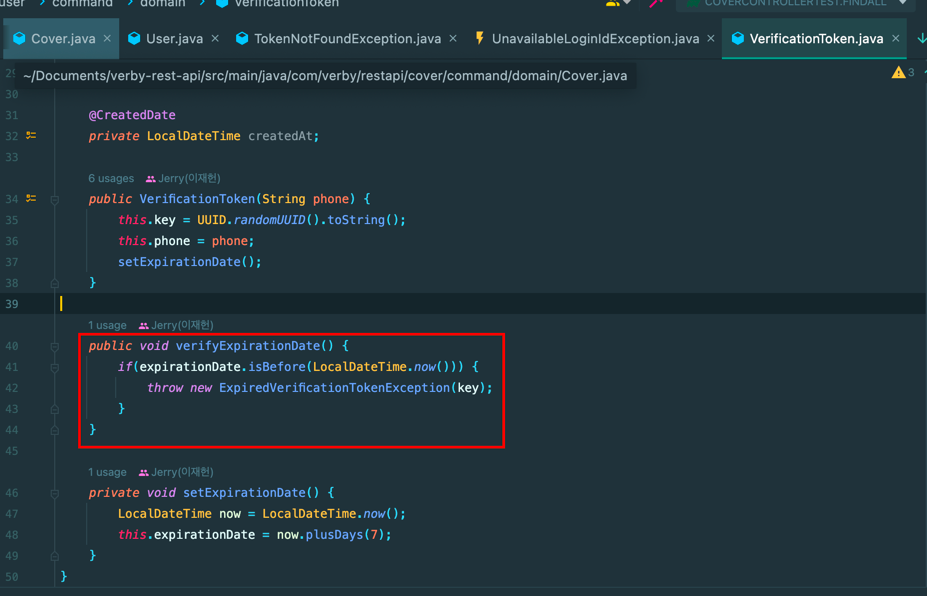The height and width of the screenshot is (596, 927).
Task: Click the Jerry author hint above setExpirationDate
Action: pyautogui.click(x=176, y=472)
